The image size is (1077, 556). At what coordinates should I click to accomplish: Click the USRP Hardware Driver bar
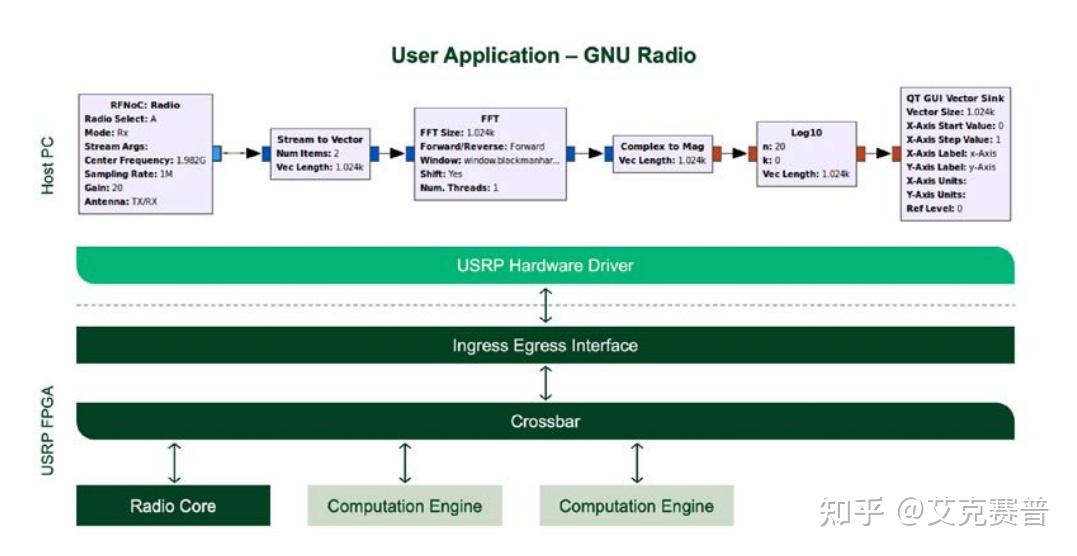click(x=545, y=265)
